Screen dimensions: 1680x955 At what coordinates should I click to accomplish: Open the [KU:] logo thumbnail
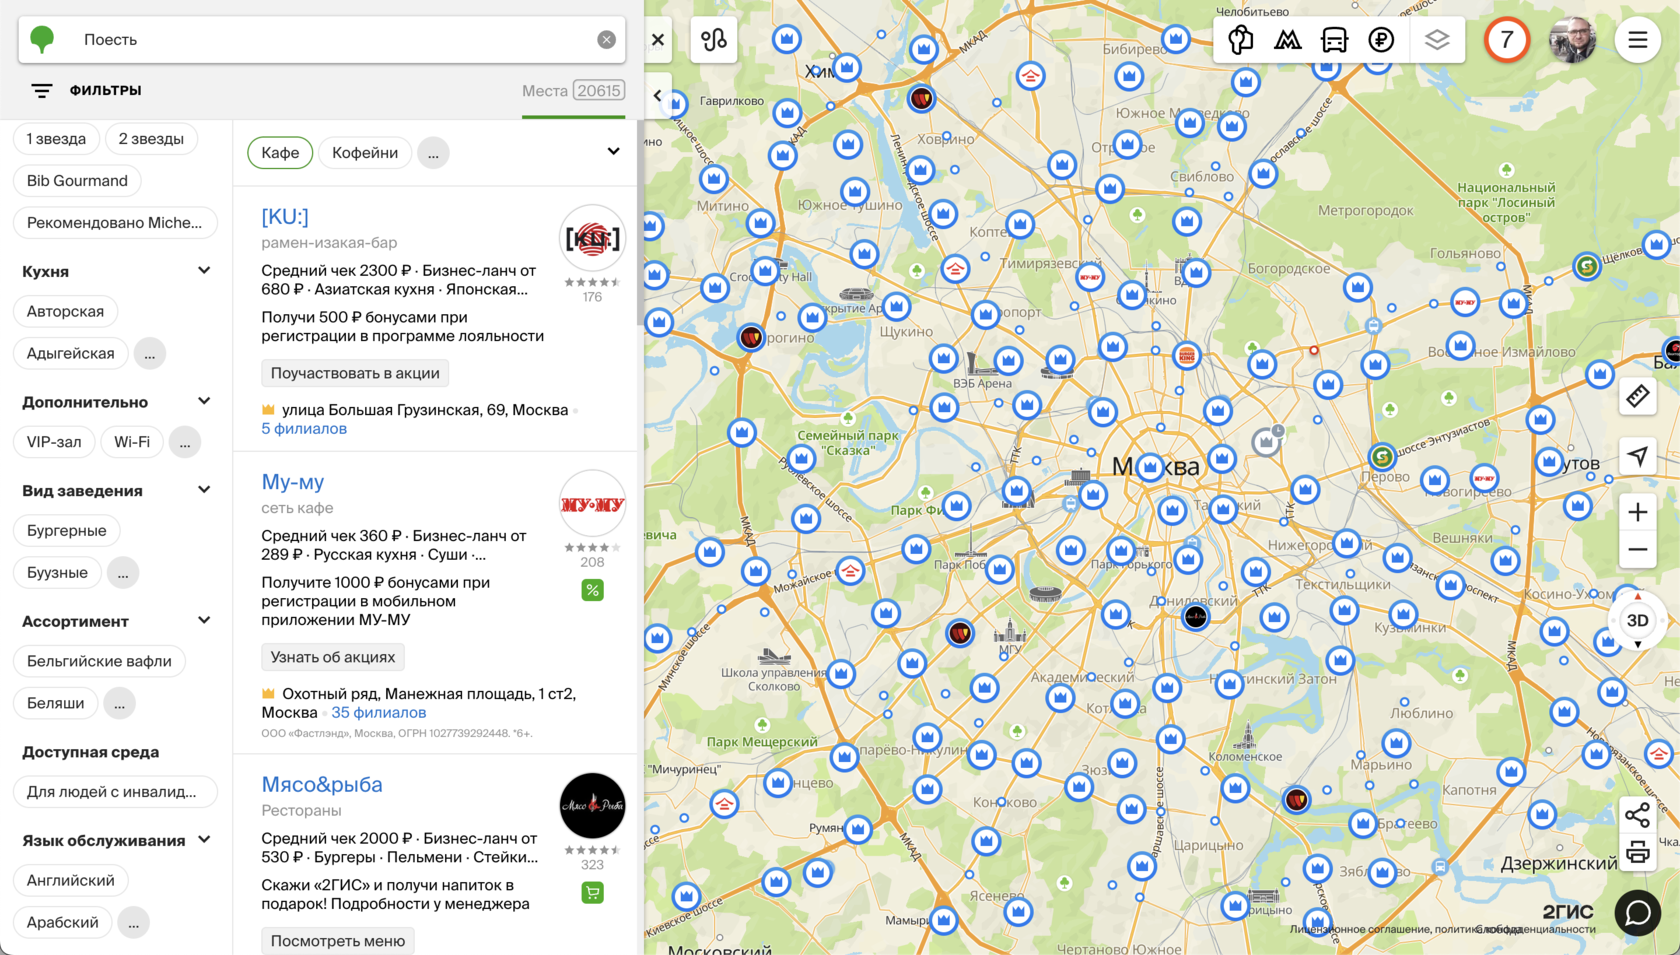click(x=592, y=238)
